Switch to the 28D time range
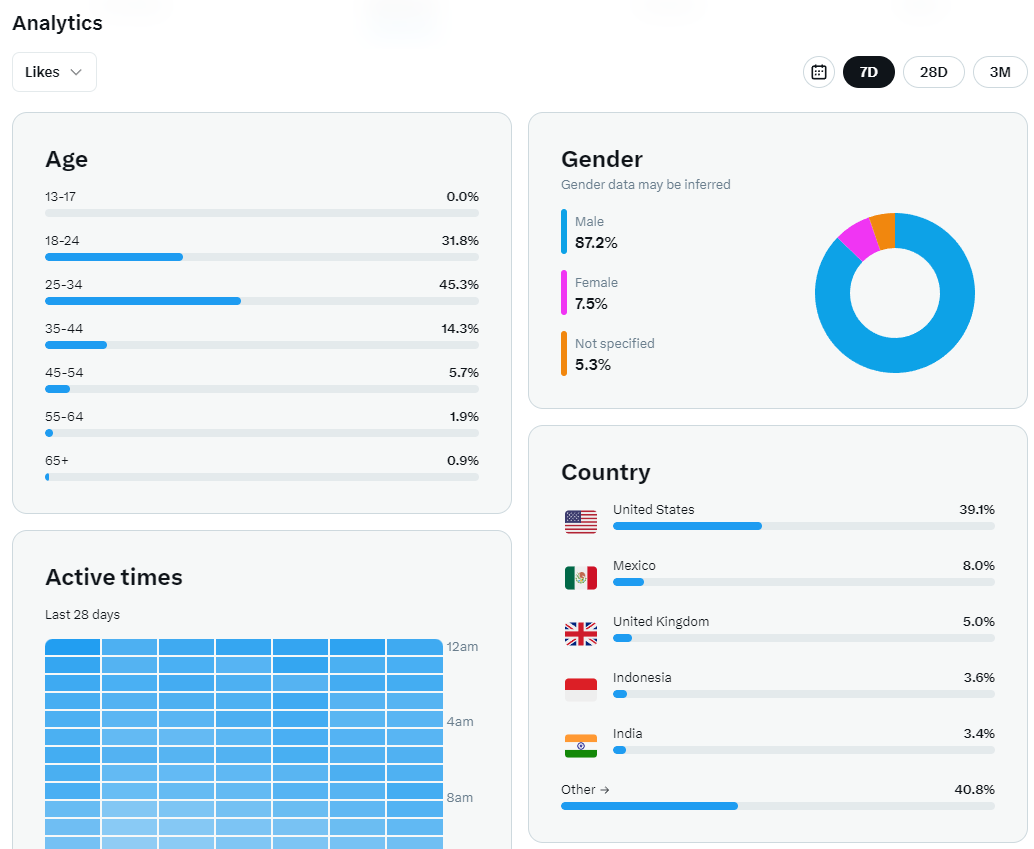This screenshot has height=849, width=1034. click(933, 72)
